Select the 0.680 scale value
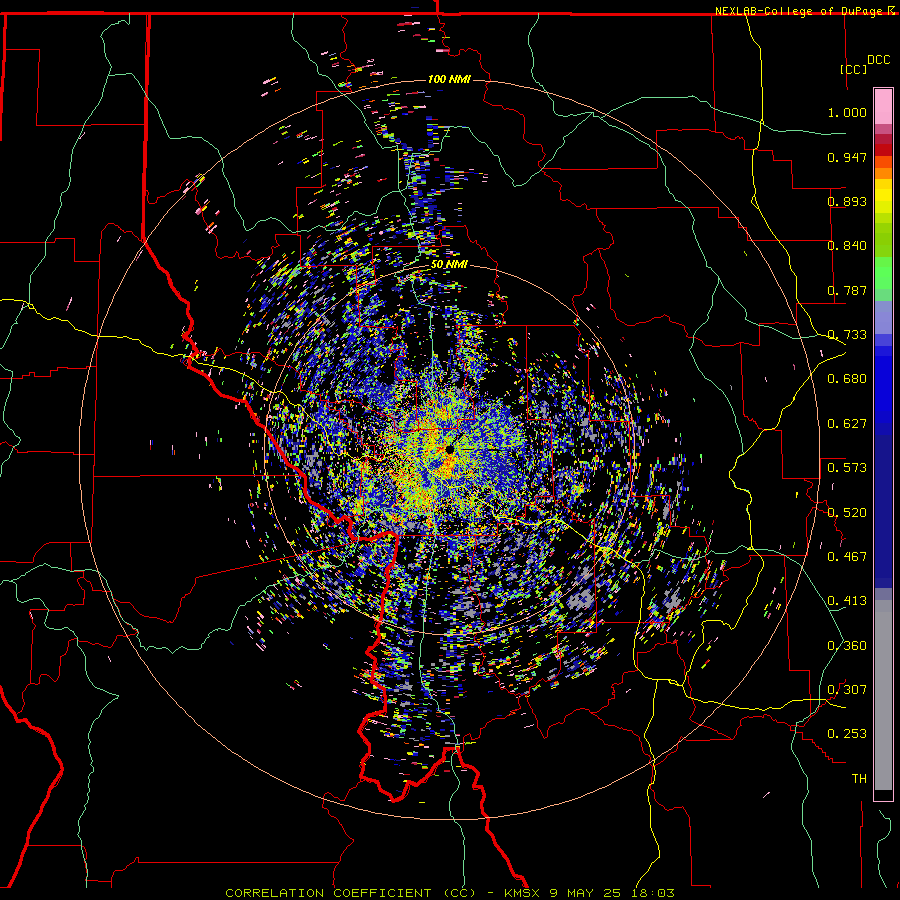900x900 pixels. 847,379
